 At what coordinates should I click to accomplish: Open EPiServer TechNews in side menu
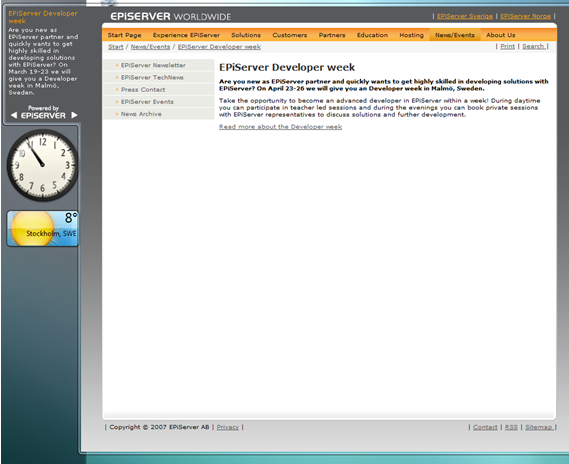pyautogui.click(x=158, y=77)
